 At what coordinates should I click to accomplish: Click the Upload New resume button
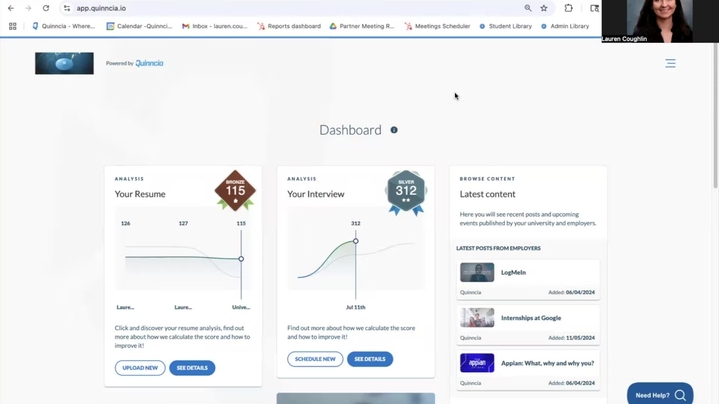click(140, 368)
